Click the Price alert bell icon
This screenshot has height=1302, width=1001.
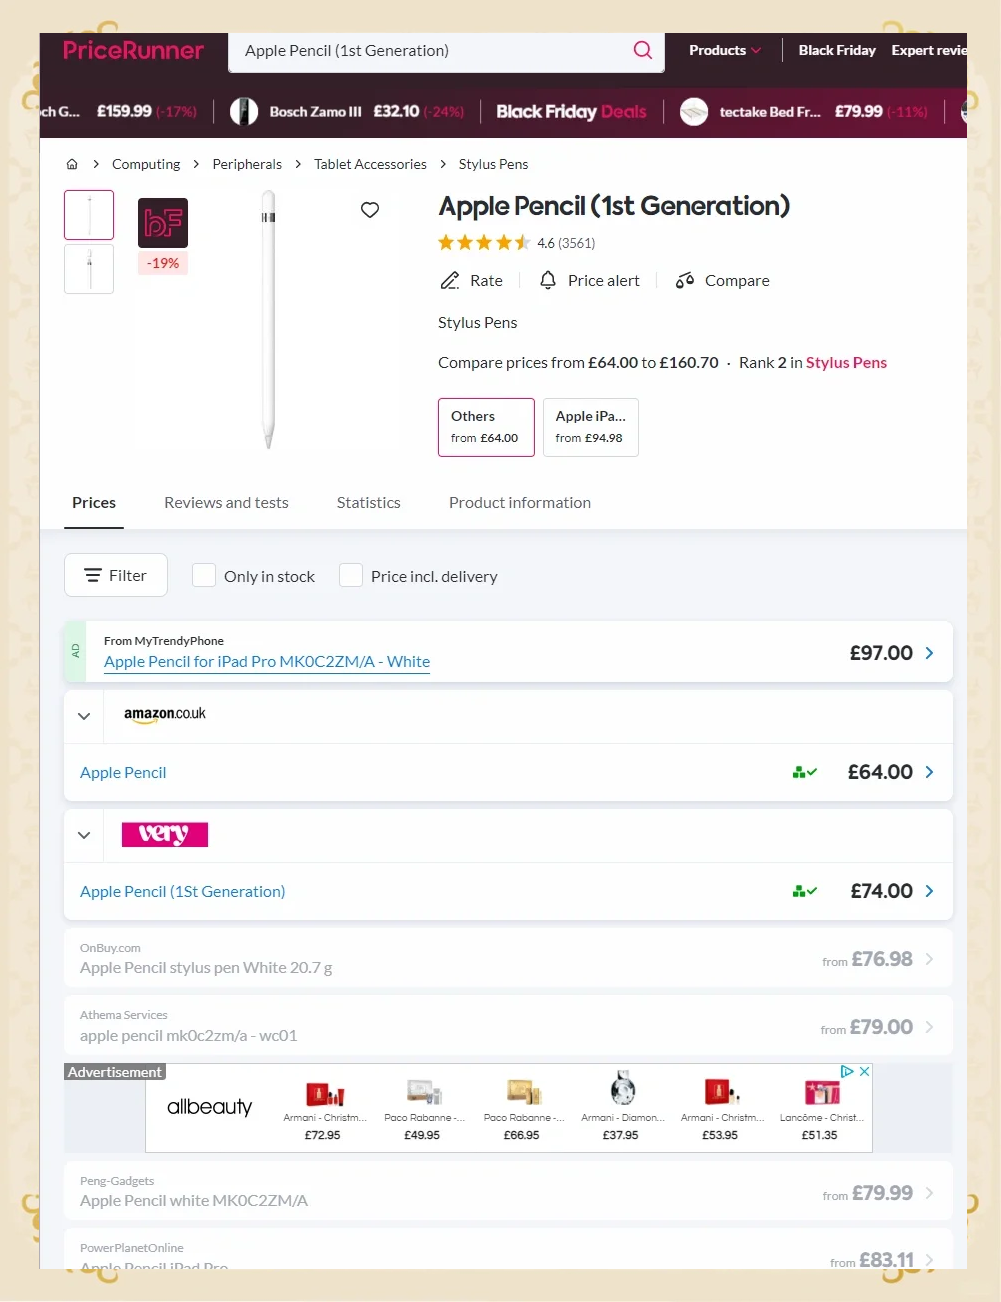tap(548, 281)
